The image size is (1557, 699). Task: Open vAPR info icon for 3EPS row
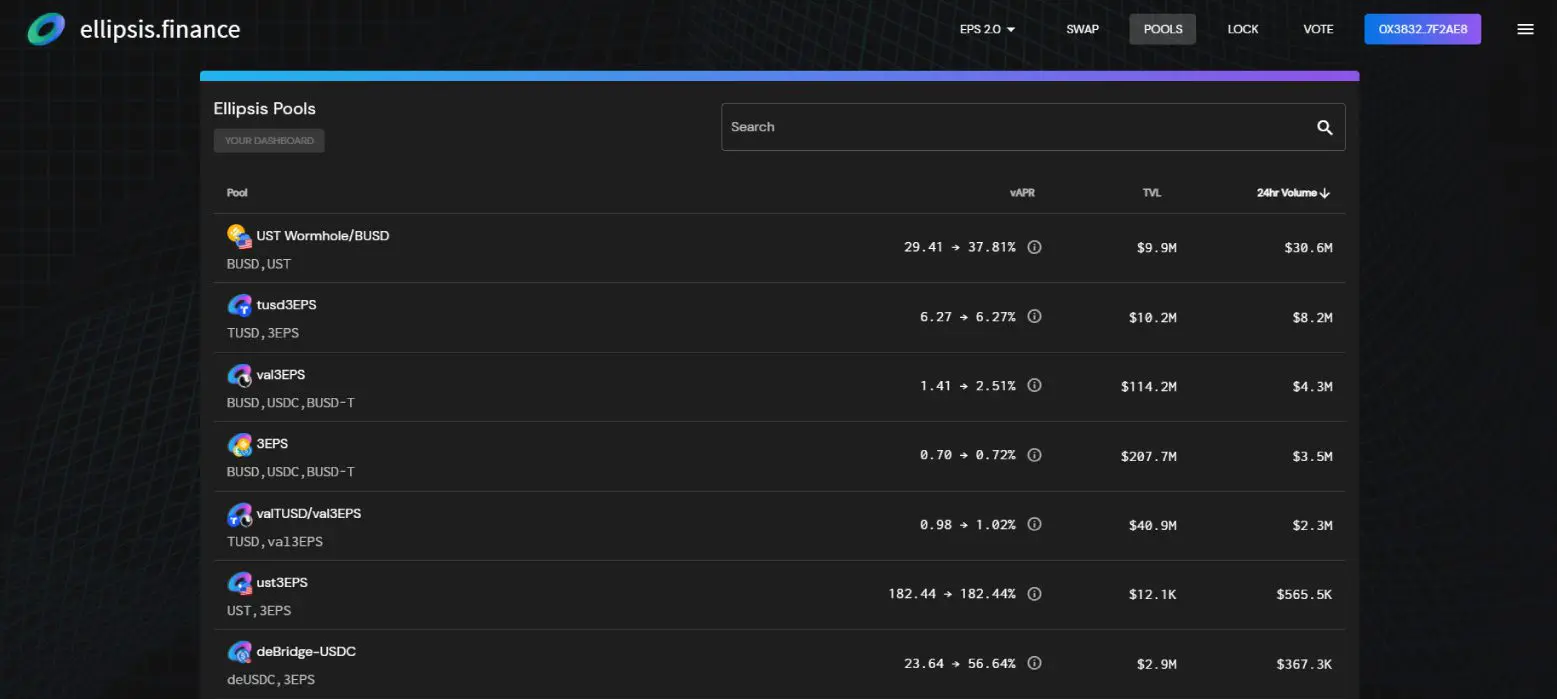coord(1035,455)
